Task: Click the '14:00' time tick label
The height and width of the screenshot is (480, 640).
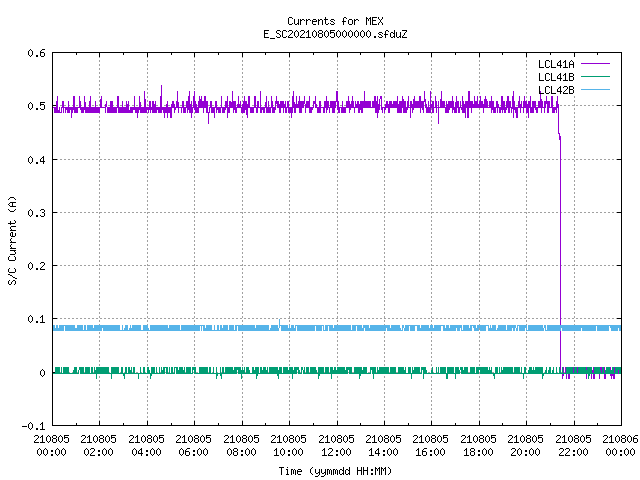Action: (383, 452)
